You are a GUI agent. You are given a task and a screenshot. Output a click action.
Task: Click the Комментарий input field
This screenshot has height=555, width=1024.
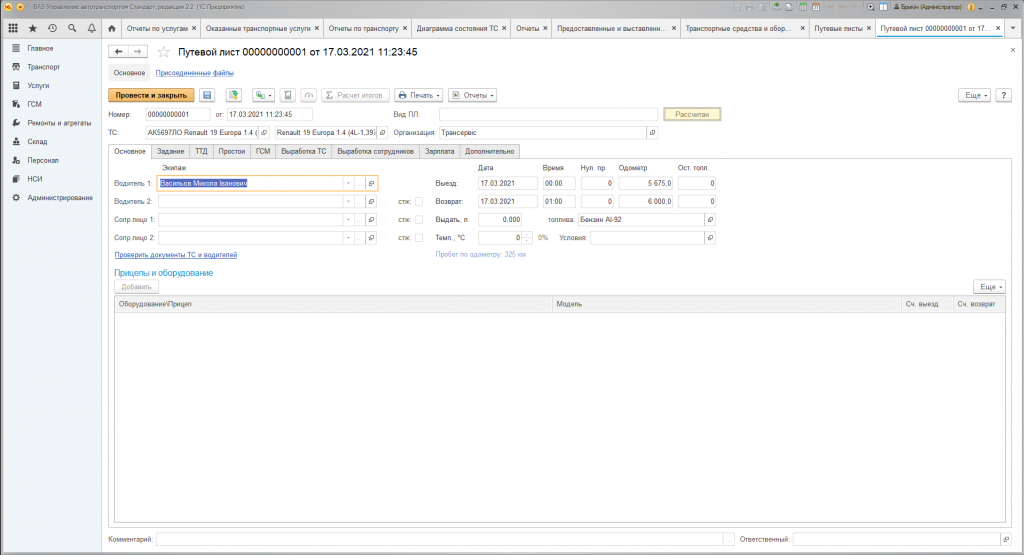[x=439, y=539]
